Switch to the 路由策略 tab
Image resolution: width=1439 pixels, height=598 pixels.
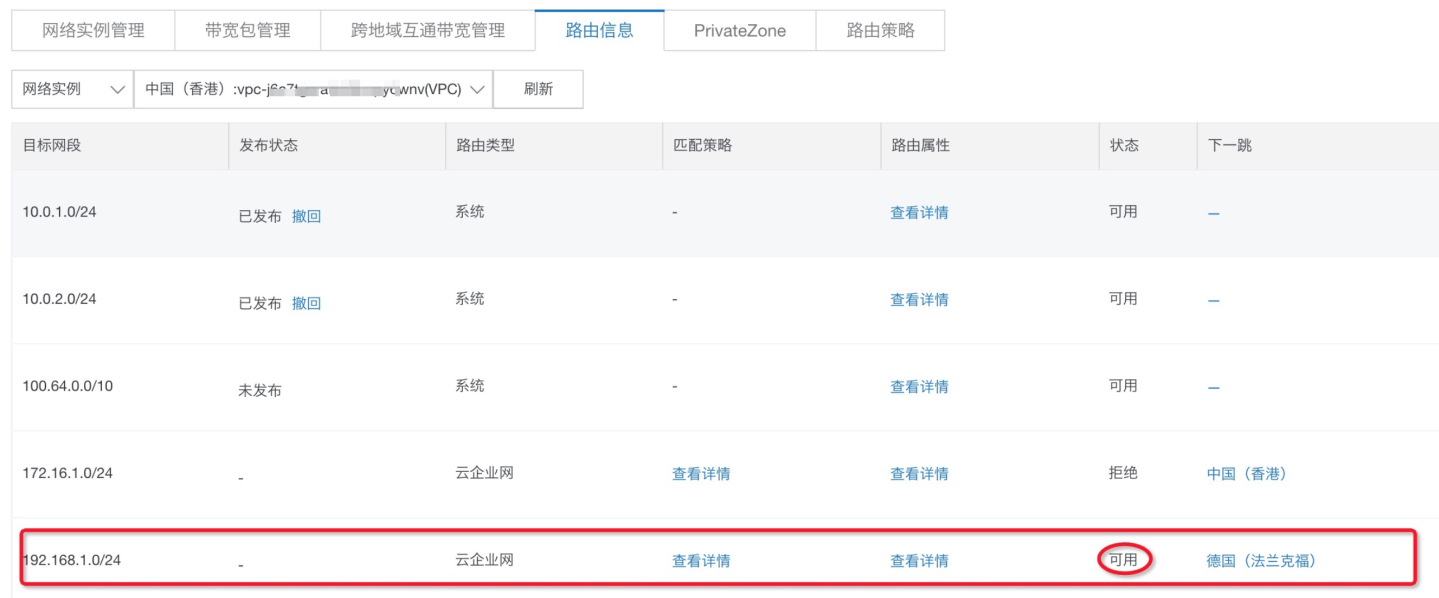[x=881, y=30]
